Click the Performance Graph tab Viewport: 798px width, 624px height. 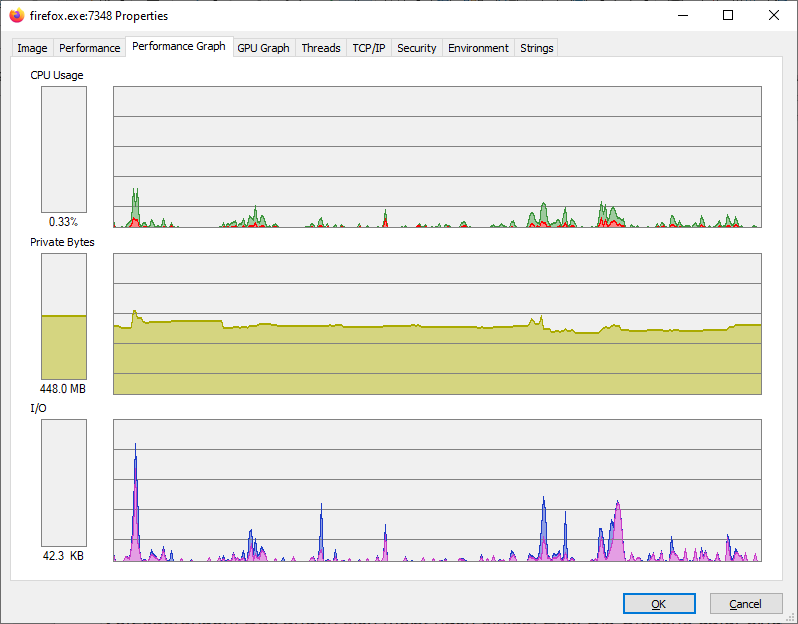(x=179, y=46)
